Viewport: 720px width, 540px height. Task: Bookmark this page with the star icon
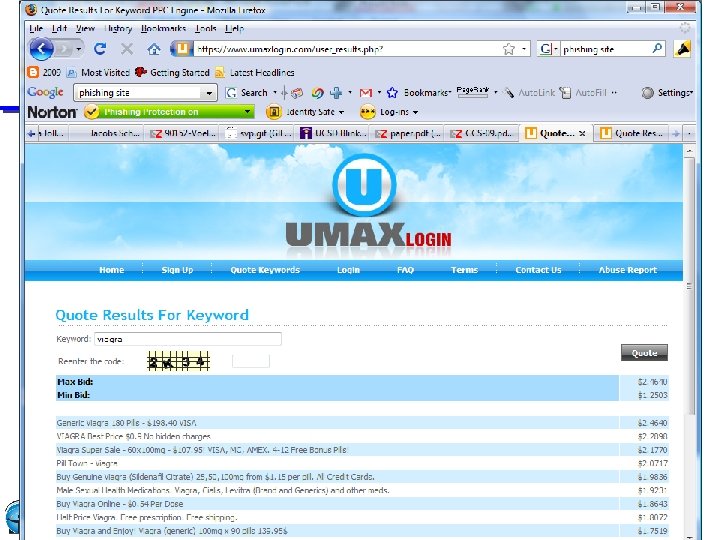[x=509, y=49]
